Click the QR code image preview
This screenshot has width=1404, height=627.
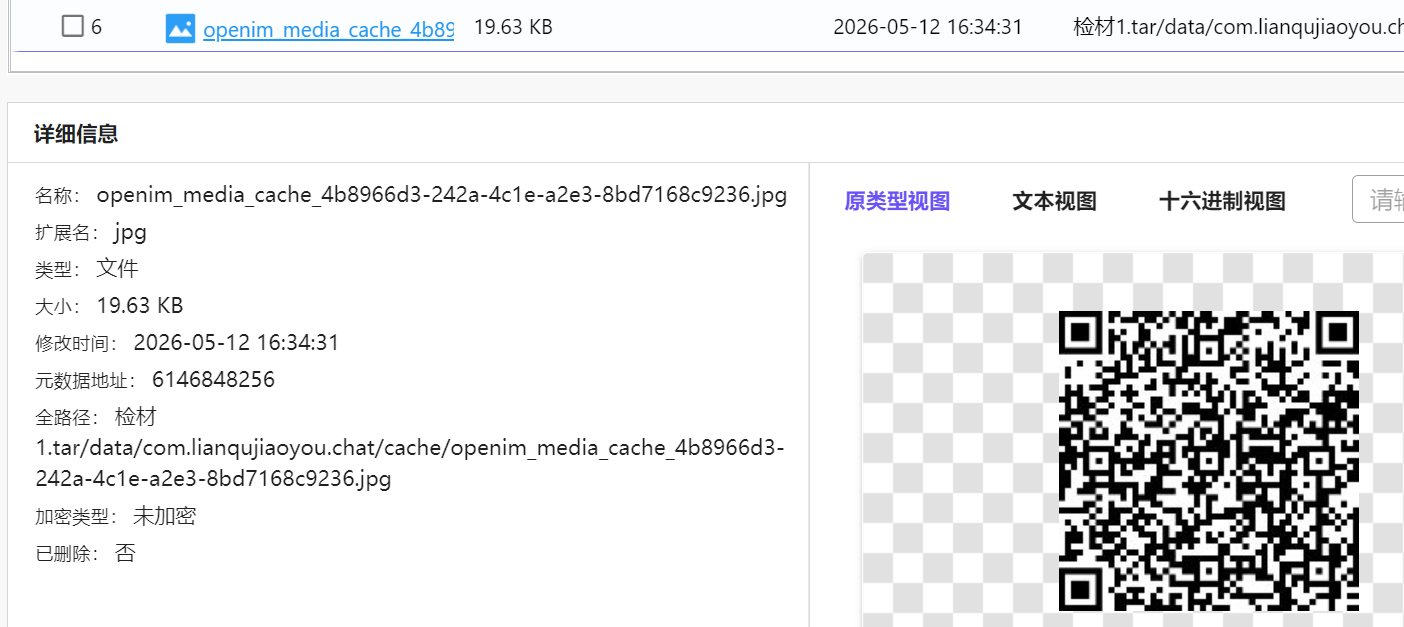click(1209, 461)
